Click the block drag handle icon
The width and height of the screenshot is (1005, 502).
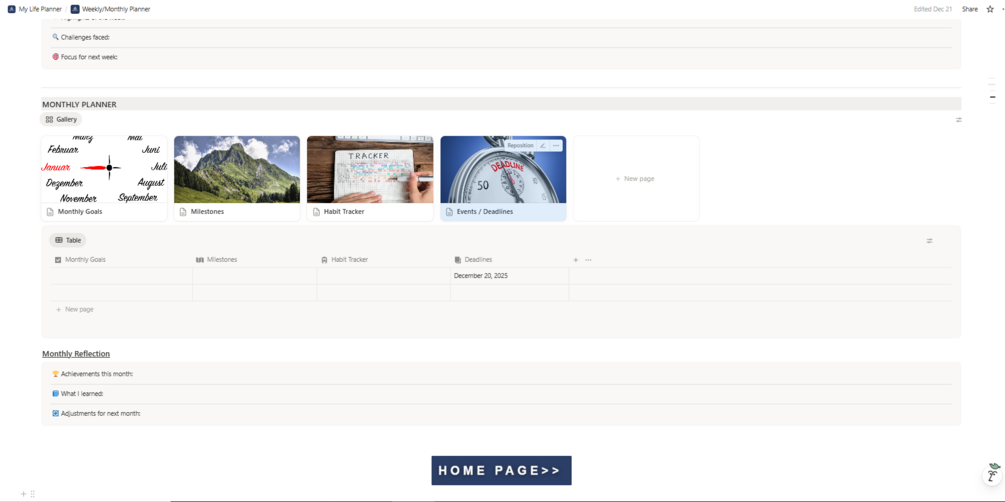point(33,494)
